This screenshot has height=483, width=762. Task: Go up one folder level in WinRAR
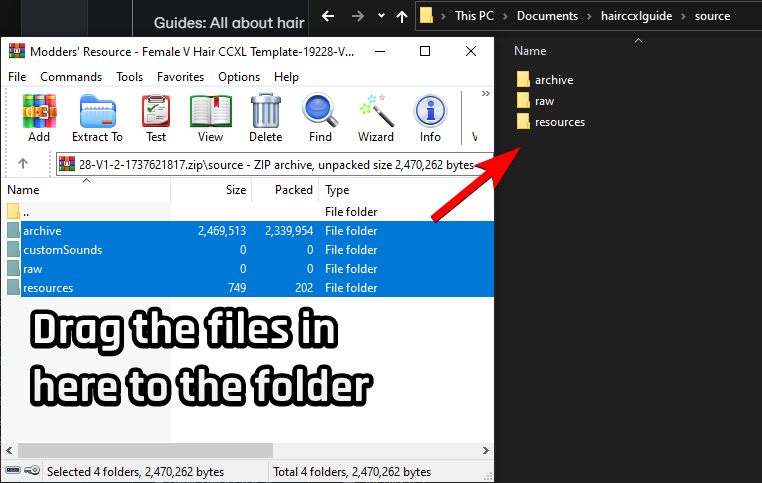[23, 164]
